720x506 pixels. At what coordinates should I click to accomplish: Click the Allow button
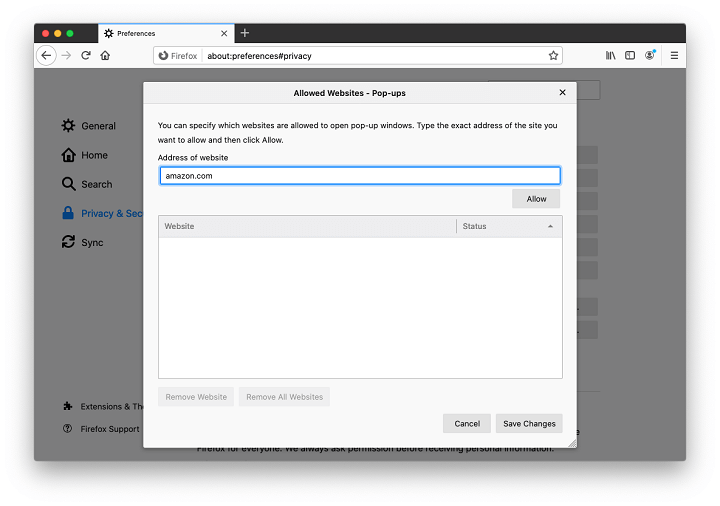click(536, 199)
